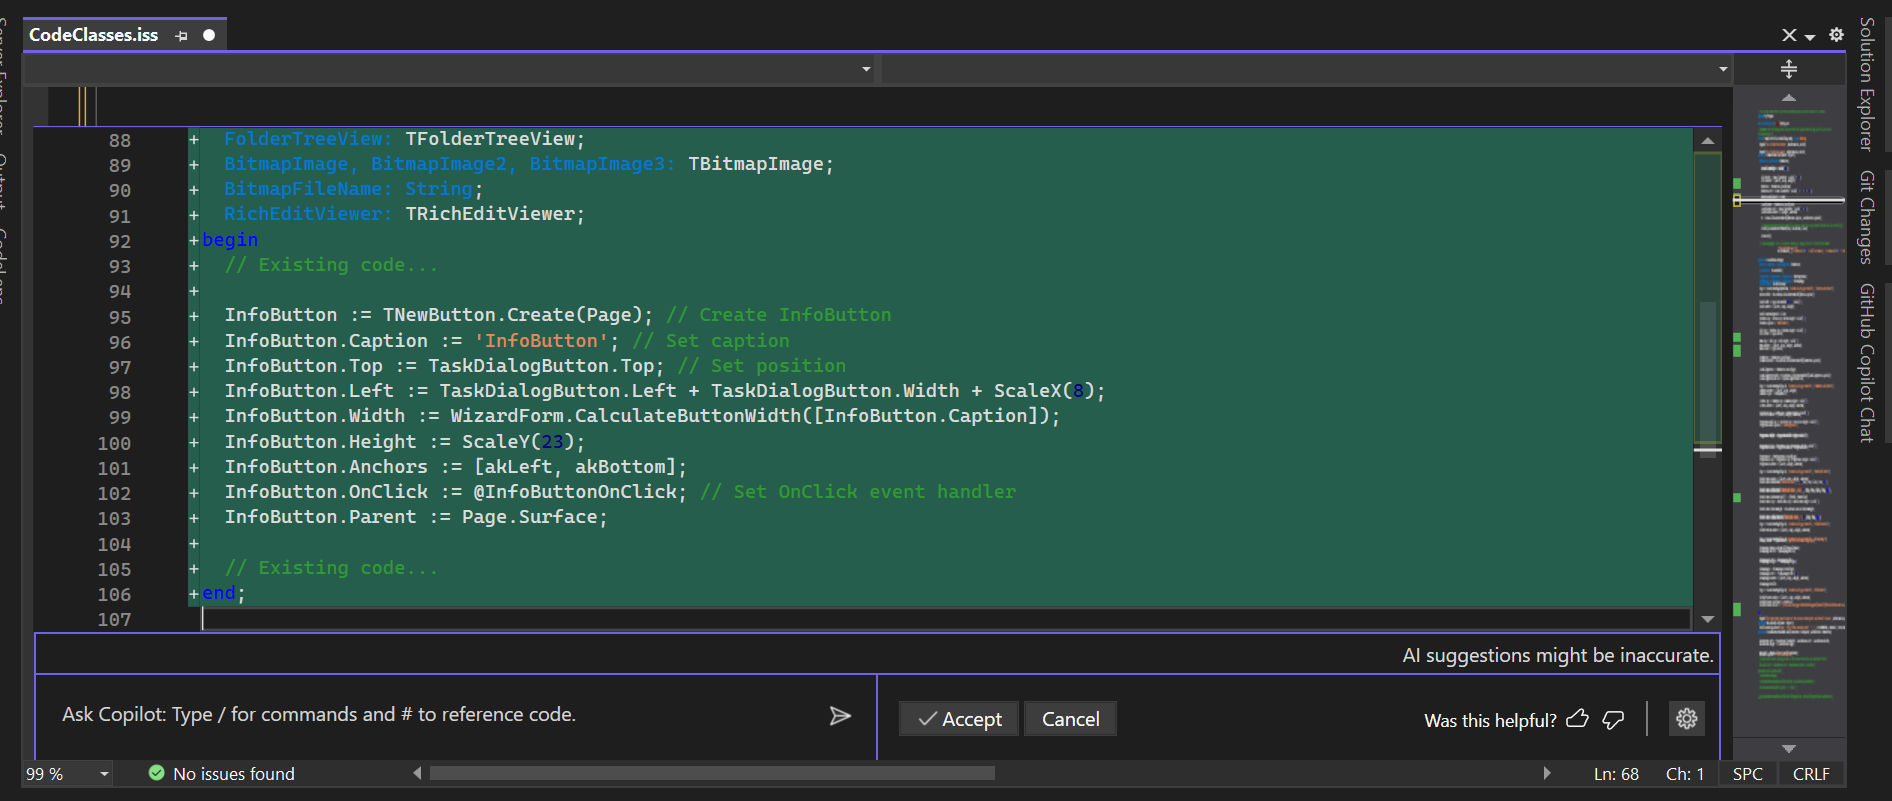Cancel the Copilot suggestion
Screen dimensions: 1892x801
click(x=1070, y=719)
